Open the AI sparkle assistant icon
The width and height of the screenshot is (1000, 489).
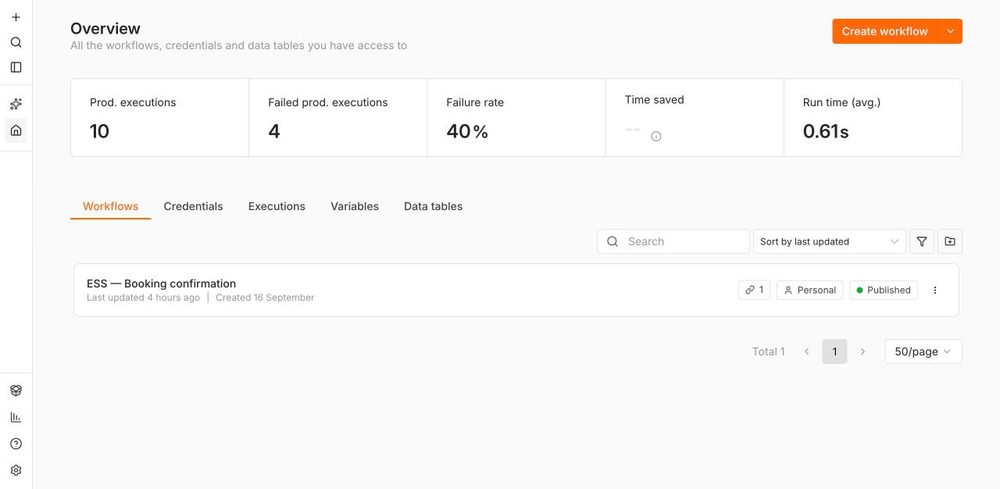(x=16, y=104)
